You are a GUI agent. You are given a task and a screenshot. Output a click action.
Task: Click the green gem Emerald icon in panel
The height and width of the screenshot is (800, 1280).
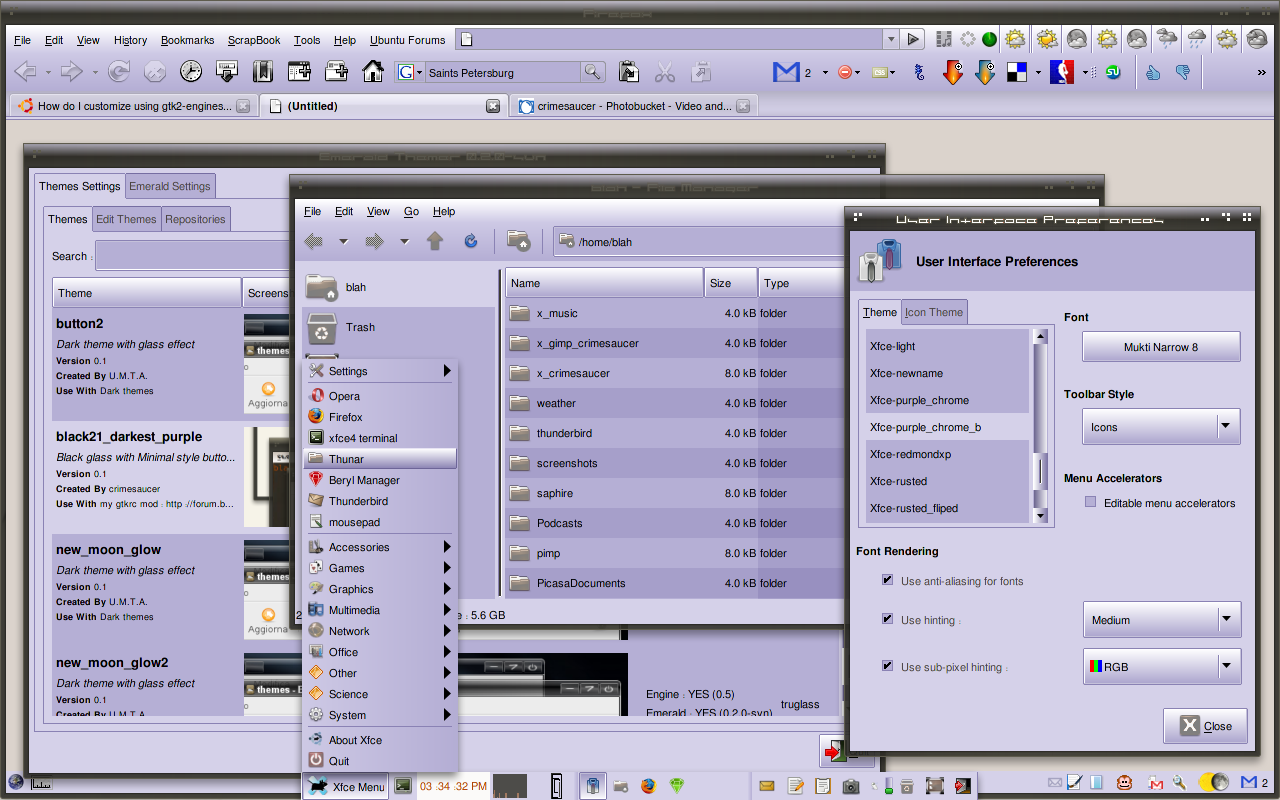[677, 786]
